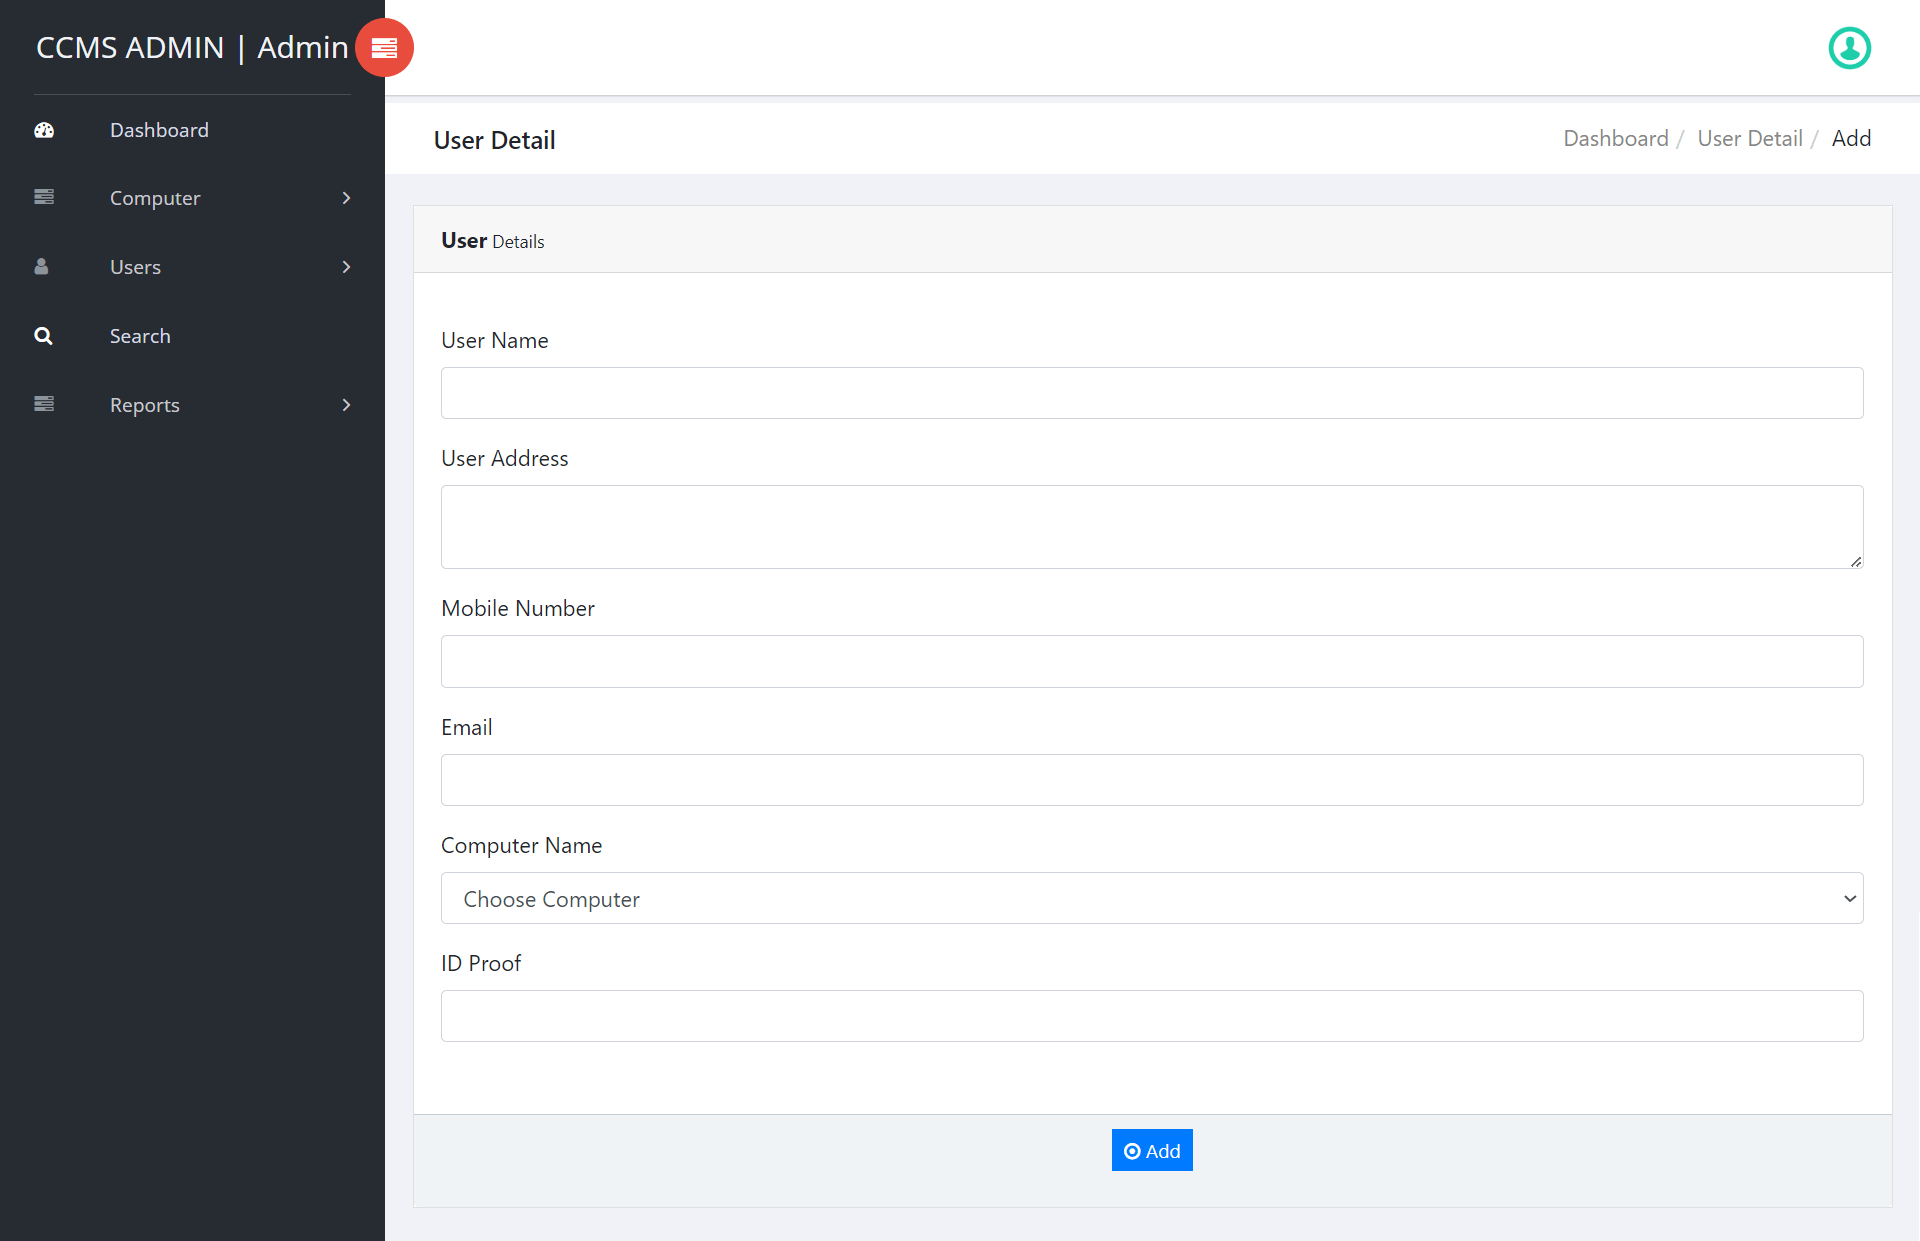
Task: Click the Computer menu icon in sidebar
Action: pos(44,197)
